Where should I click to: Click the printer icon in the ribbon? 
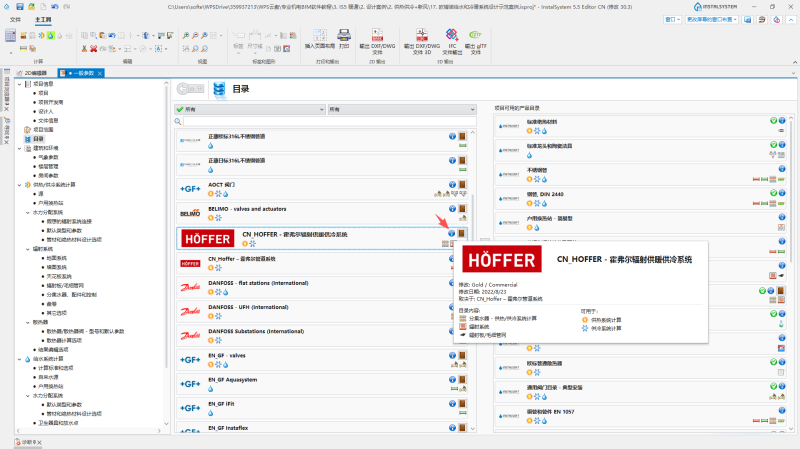(344, 35)
